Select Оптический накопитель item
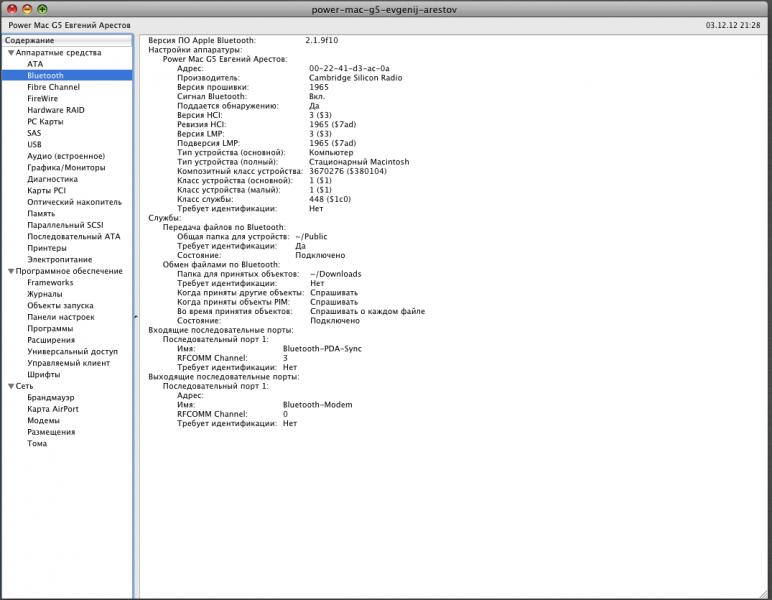The width and height of the screenshot is (772, 600). point(74,202)
